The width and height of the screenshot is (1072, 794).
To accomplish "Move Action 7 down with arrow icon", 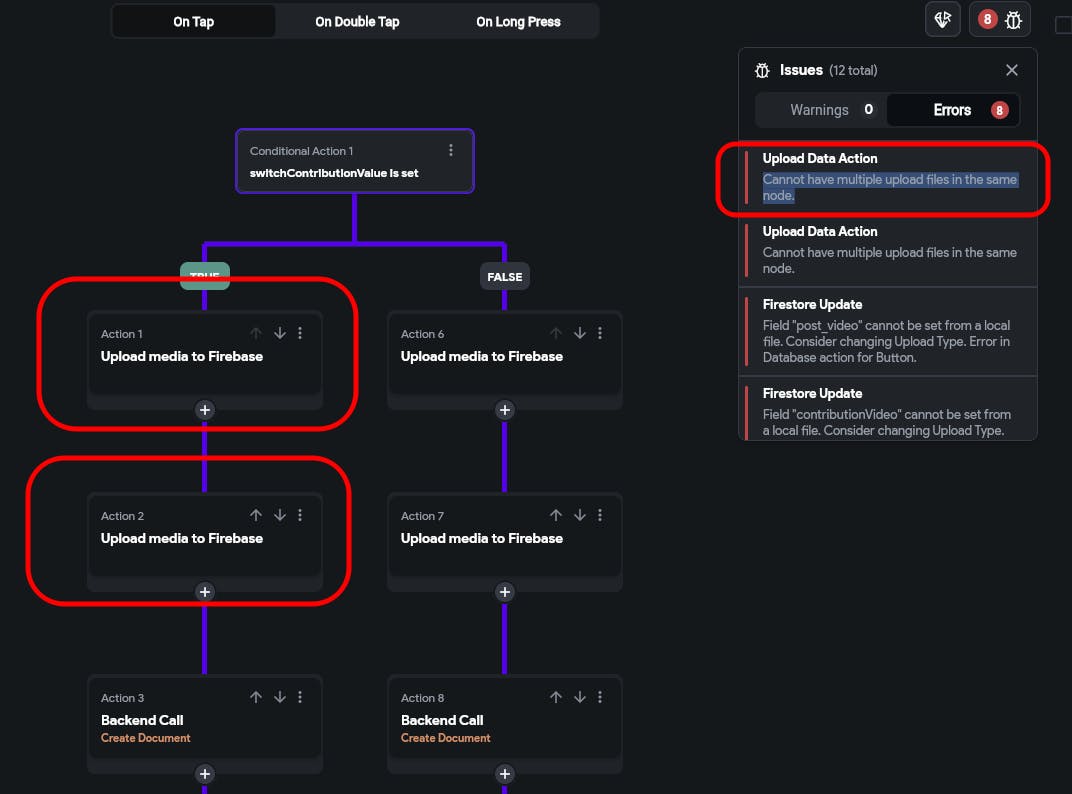I will coord(580,515).
